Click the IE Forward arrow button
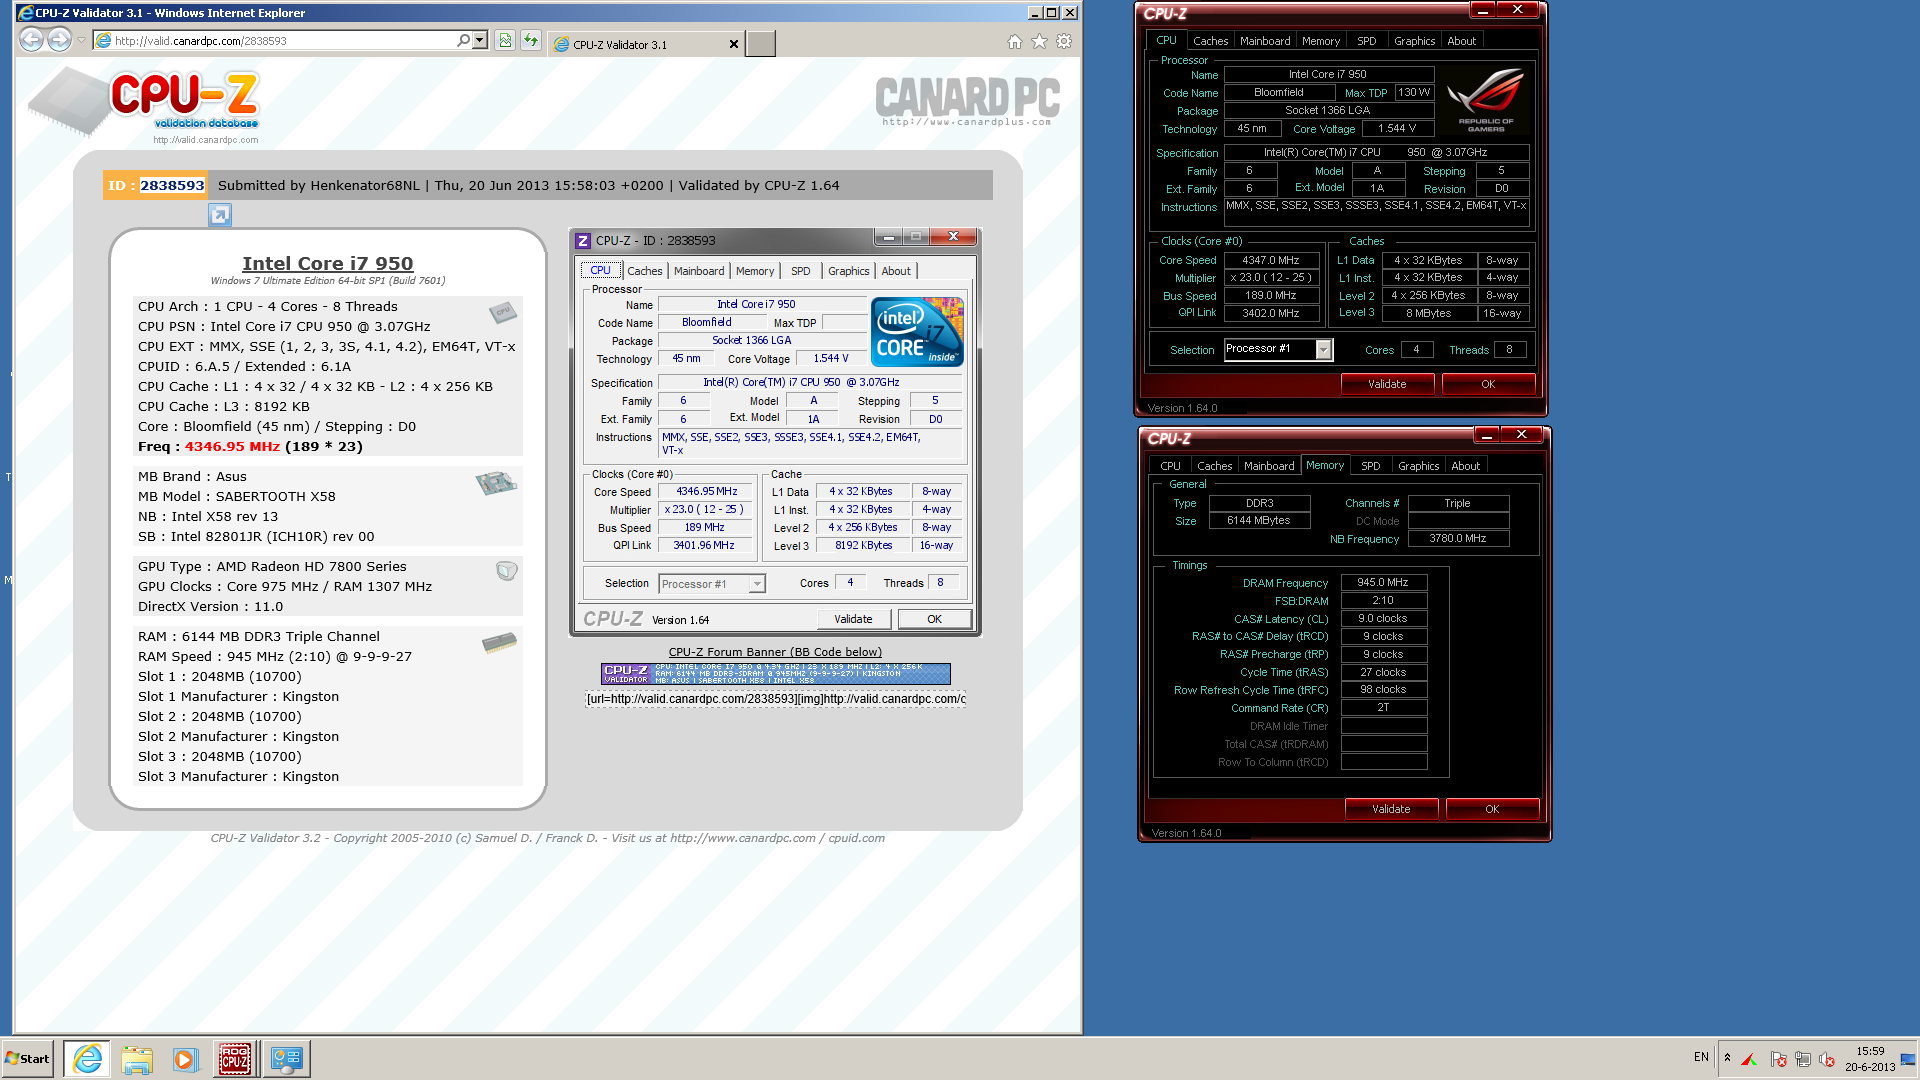Image resolution: width=1920 pixels, height=1080 pixels. click(60, 40)
